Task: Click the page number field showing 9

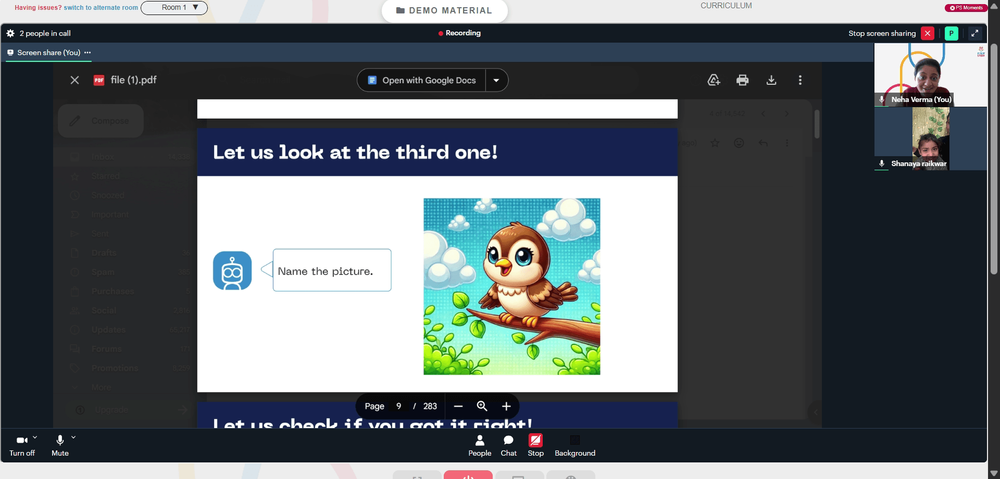Action: tap(399, 406)
